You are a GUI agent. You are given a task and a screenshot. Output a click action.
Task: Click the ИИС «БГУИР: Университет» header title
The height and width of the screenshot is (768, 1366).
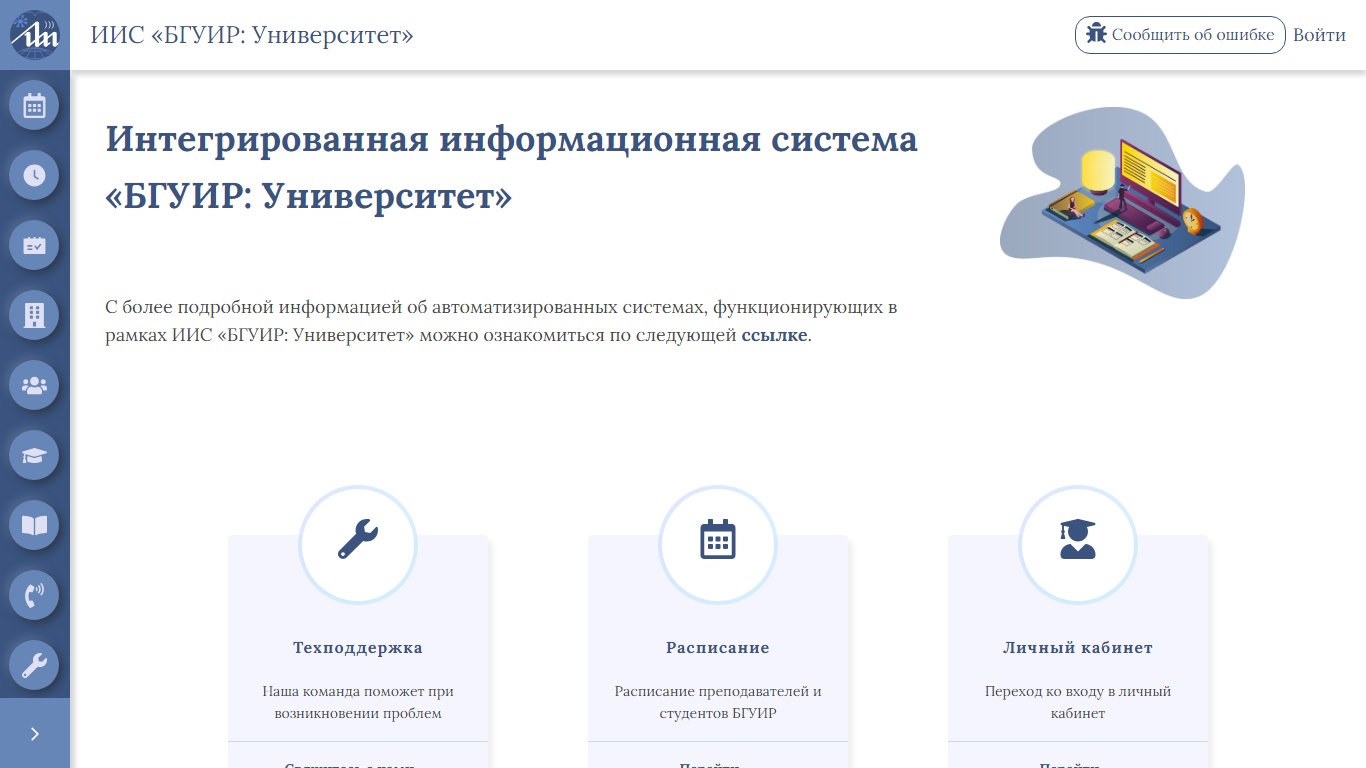pyautogui.click(x=252, y=35)
